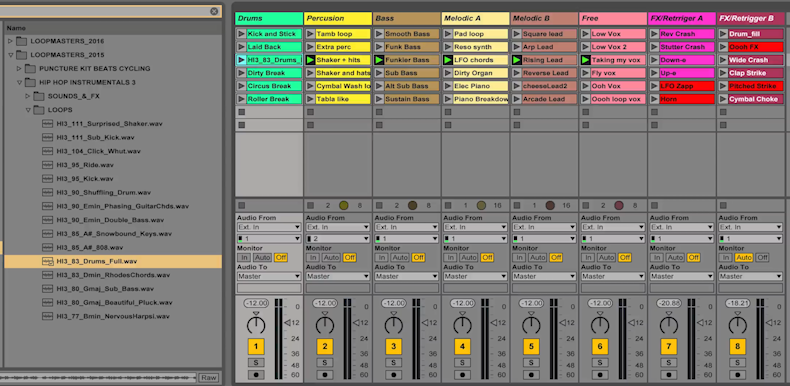Click the HI3_95_Ride.wav file icon
Image resolution: width=790 pixels, height=386 pixels.
click(47, 165)
